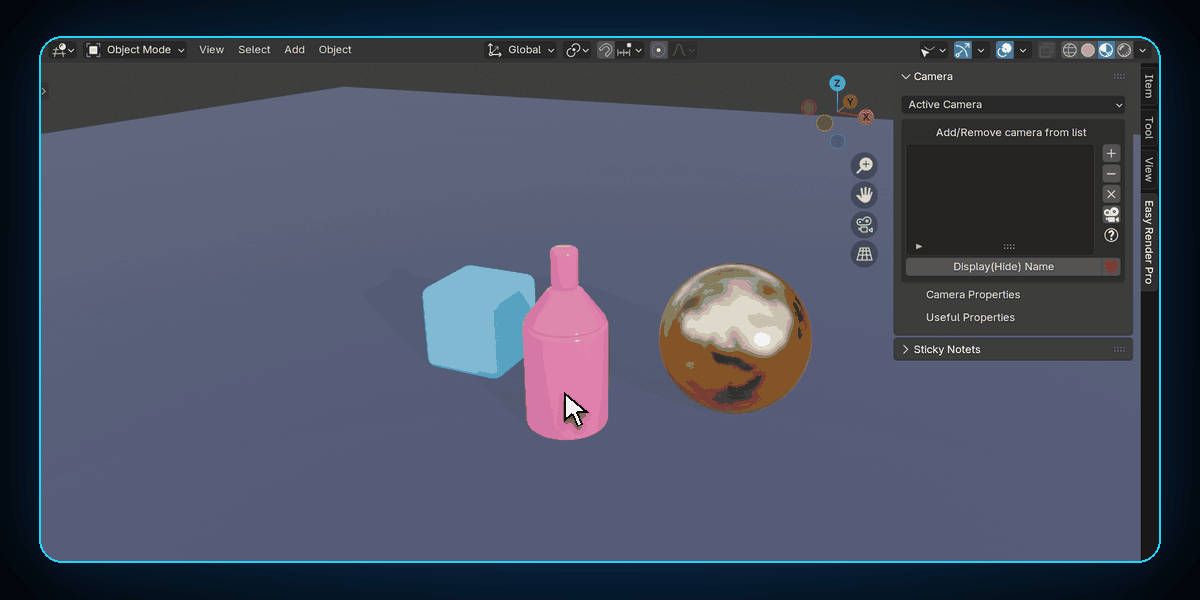Open the Object Mode dropdown
Image resolution: width=1200 pixels, height=600 pixels.
(x=136, y=49)
